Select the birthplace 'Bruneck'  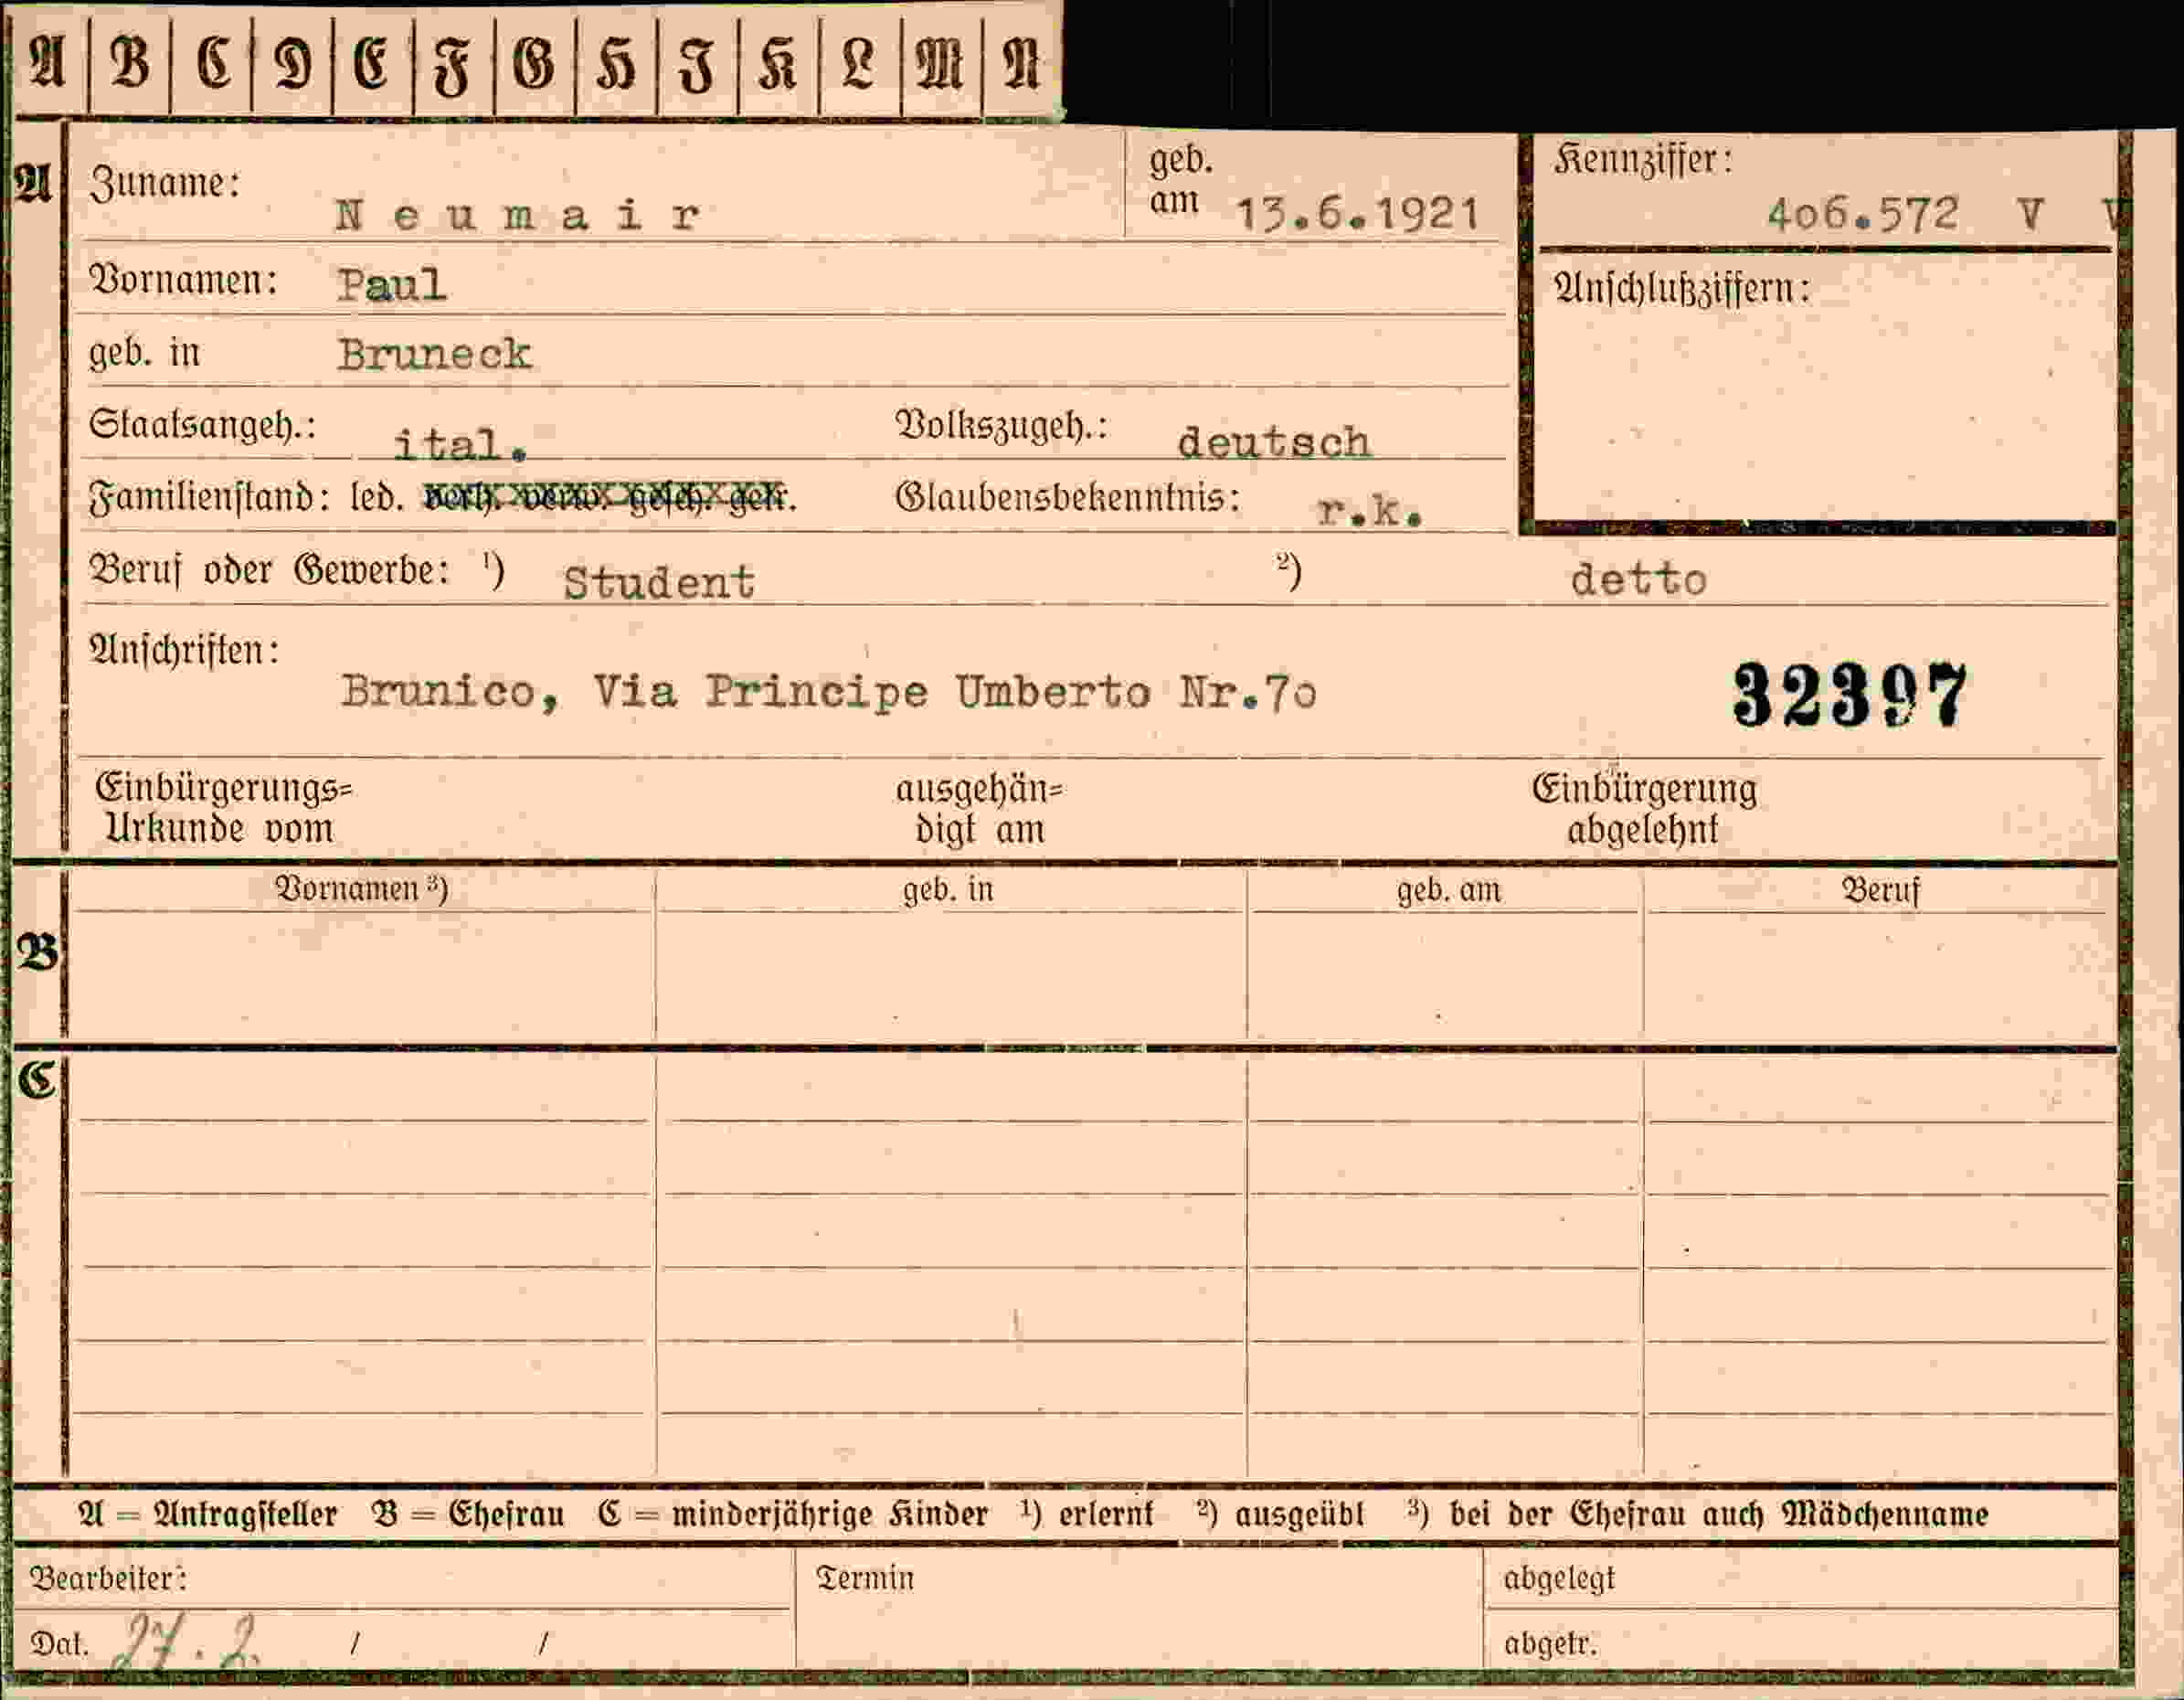coord(434,354)
